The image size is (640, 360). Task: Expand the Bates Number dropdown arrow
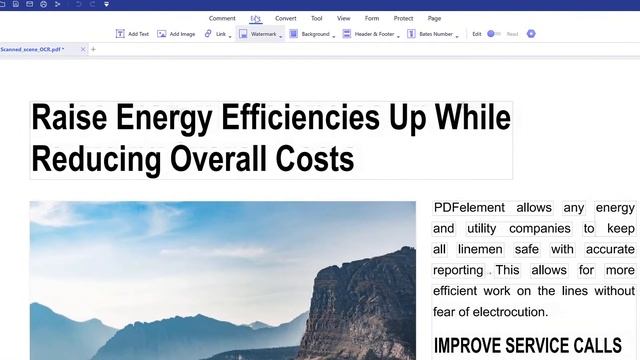point(457,37)
